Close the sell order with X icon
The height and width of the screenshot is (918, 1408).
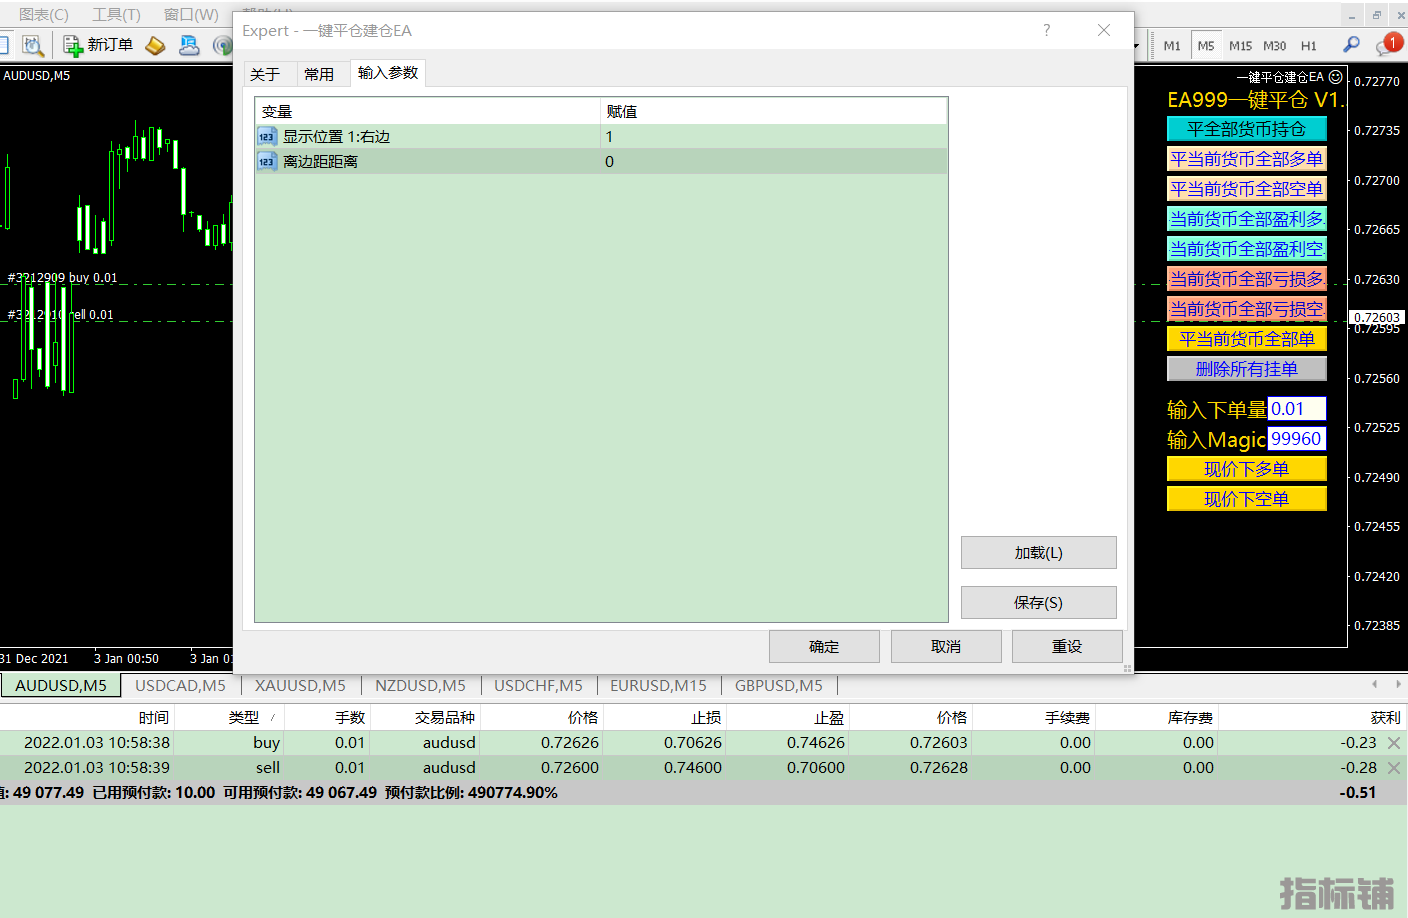(1394, 768)
